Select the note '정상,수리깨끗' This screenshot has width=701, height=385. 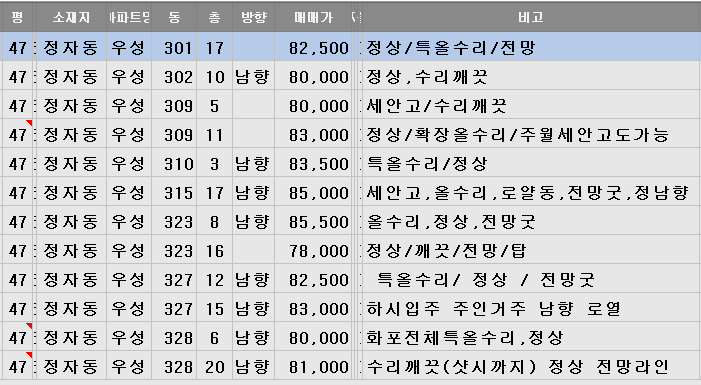coord(426,77)
